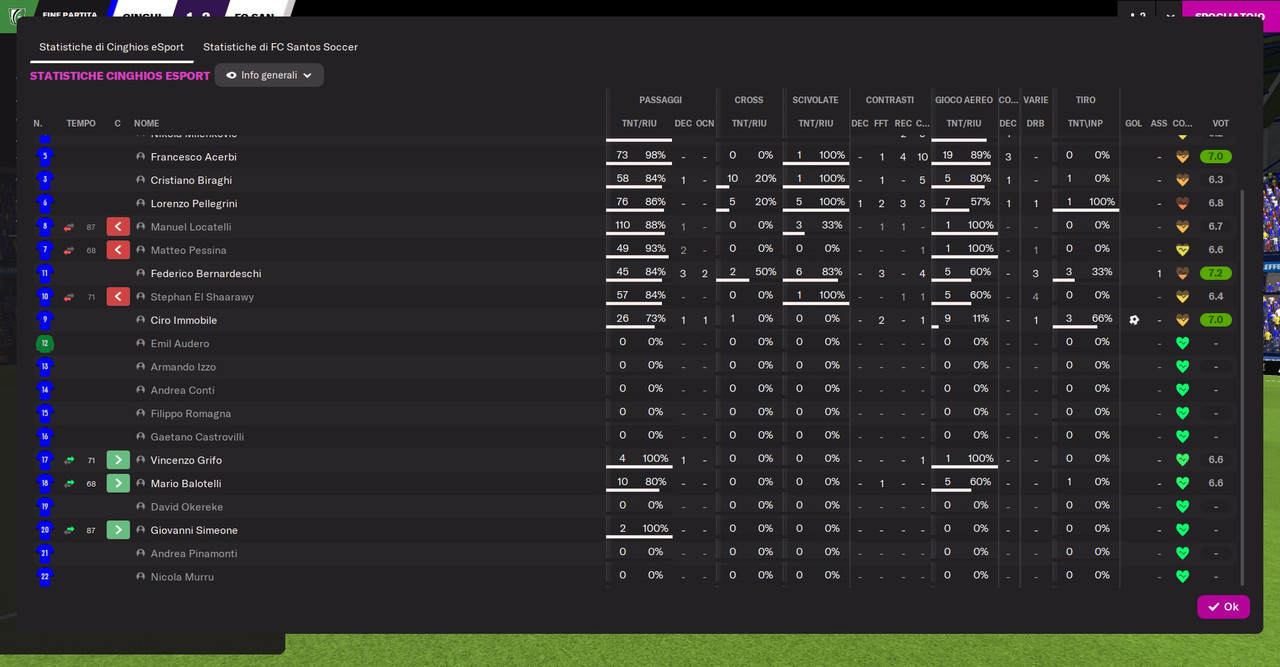Viewport: 1280px width, 667px height.
Task: Click Emil Audero's green condition heart
Action: [1182, 343]
